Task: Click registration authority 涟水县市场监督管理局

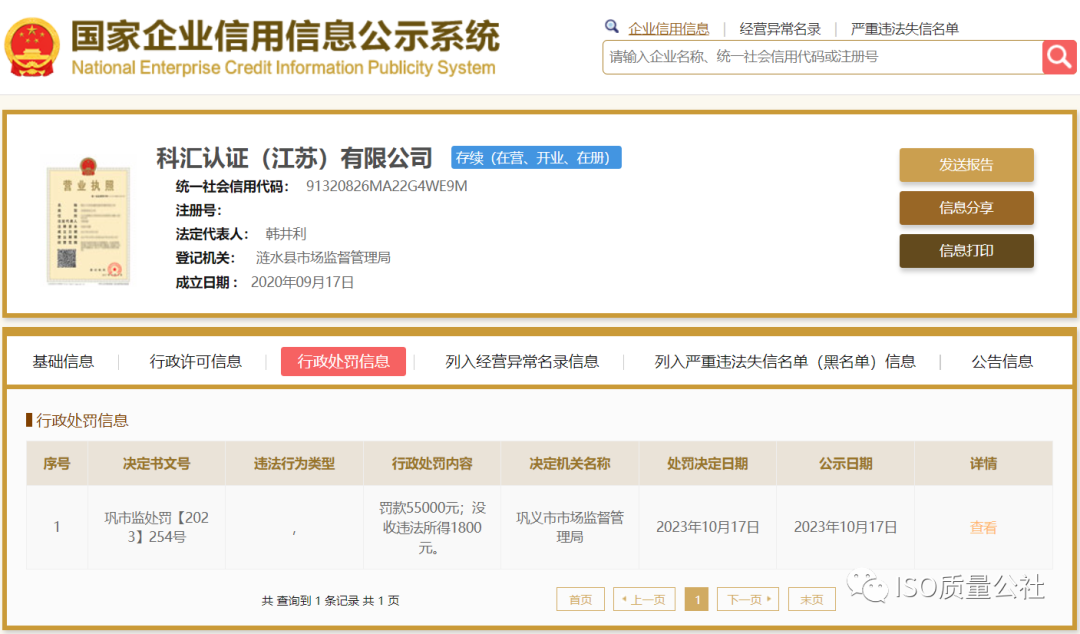Action: coord(323,258)
